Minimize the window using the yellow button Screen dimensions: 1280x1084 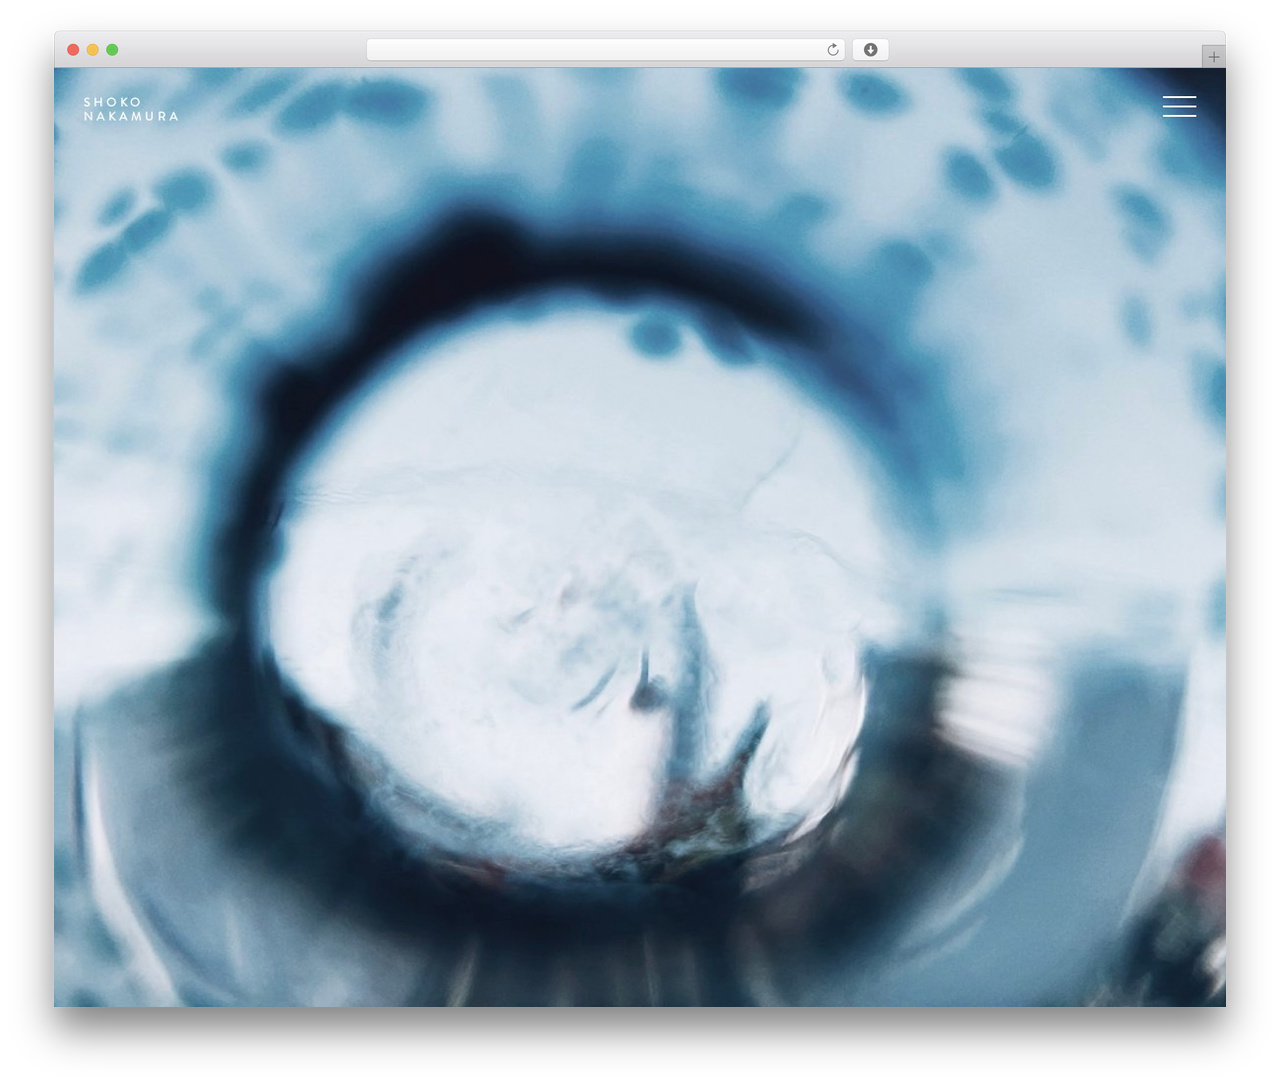tap(92, 50)
